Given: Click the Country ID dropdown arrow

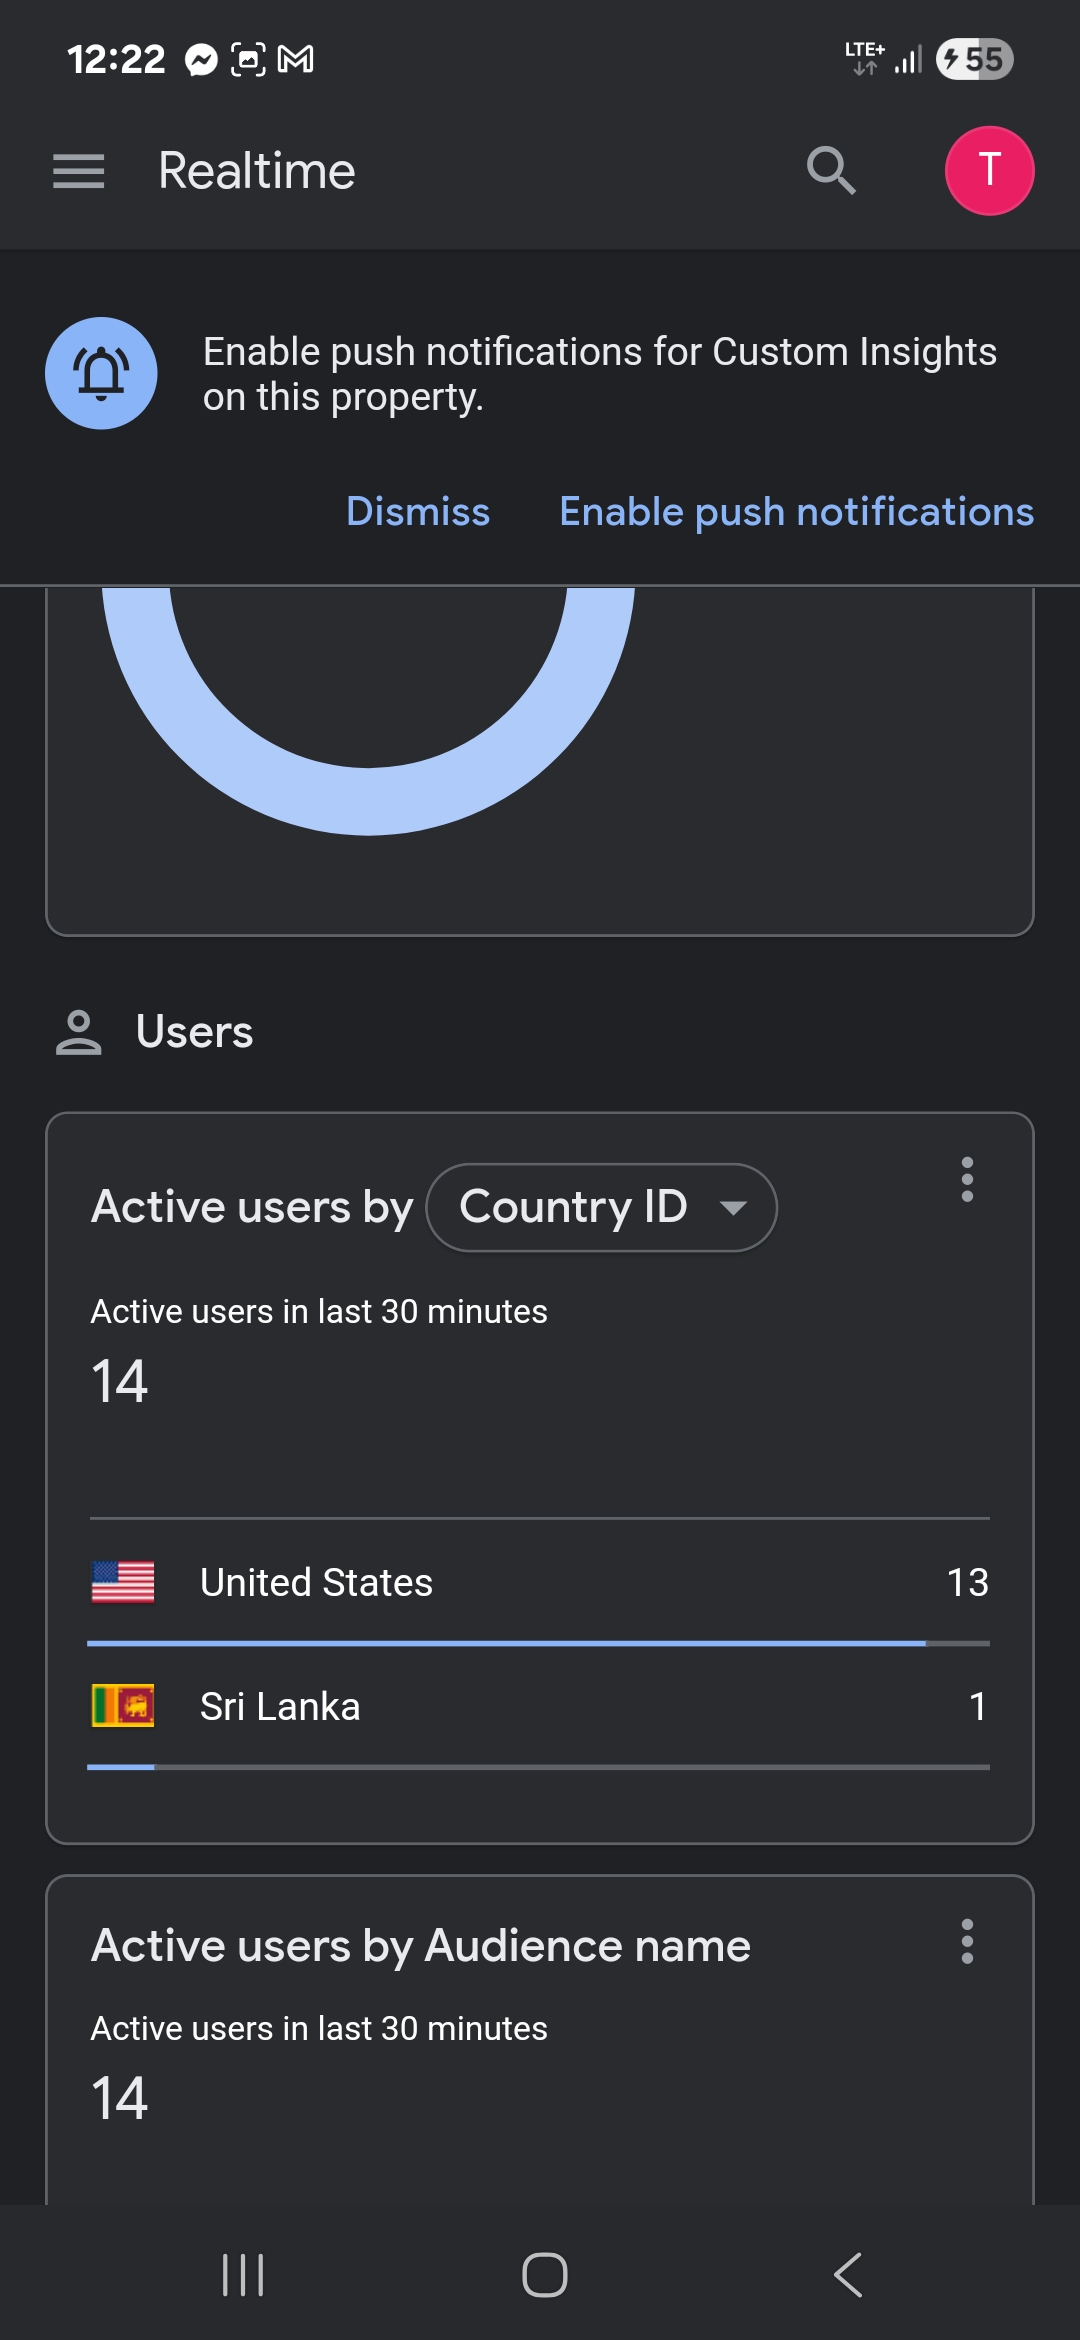Looking at the screenshot, I should click(734, 1208).
